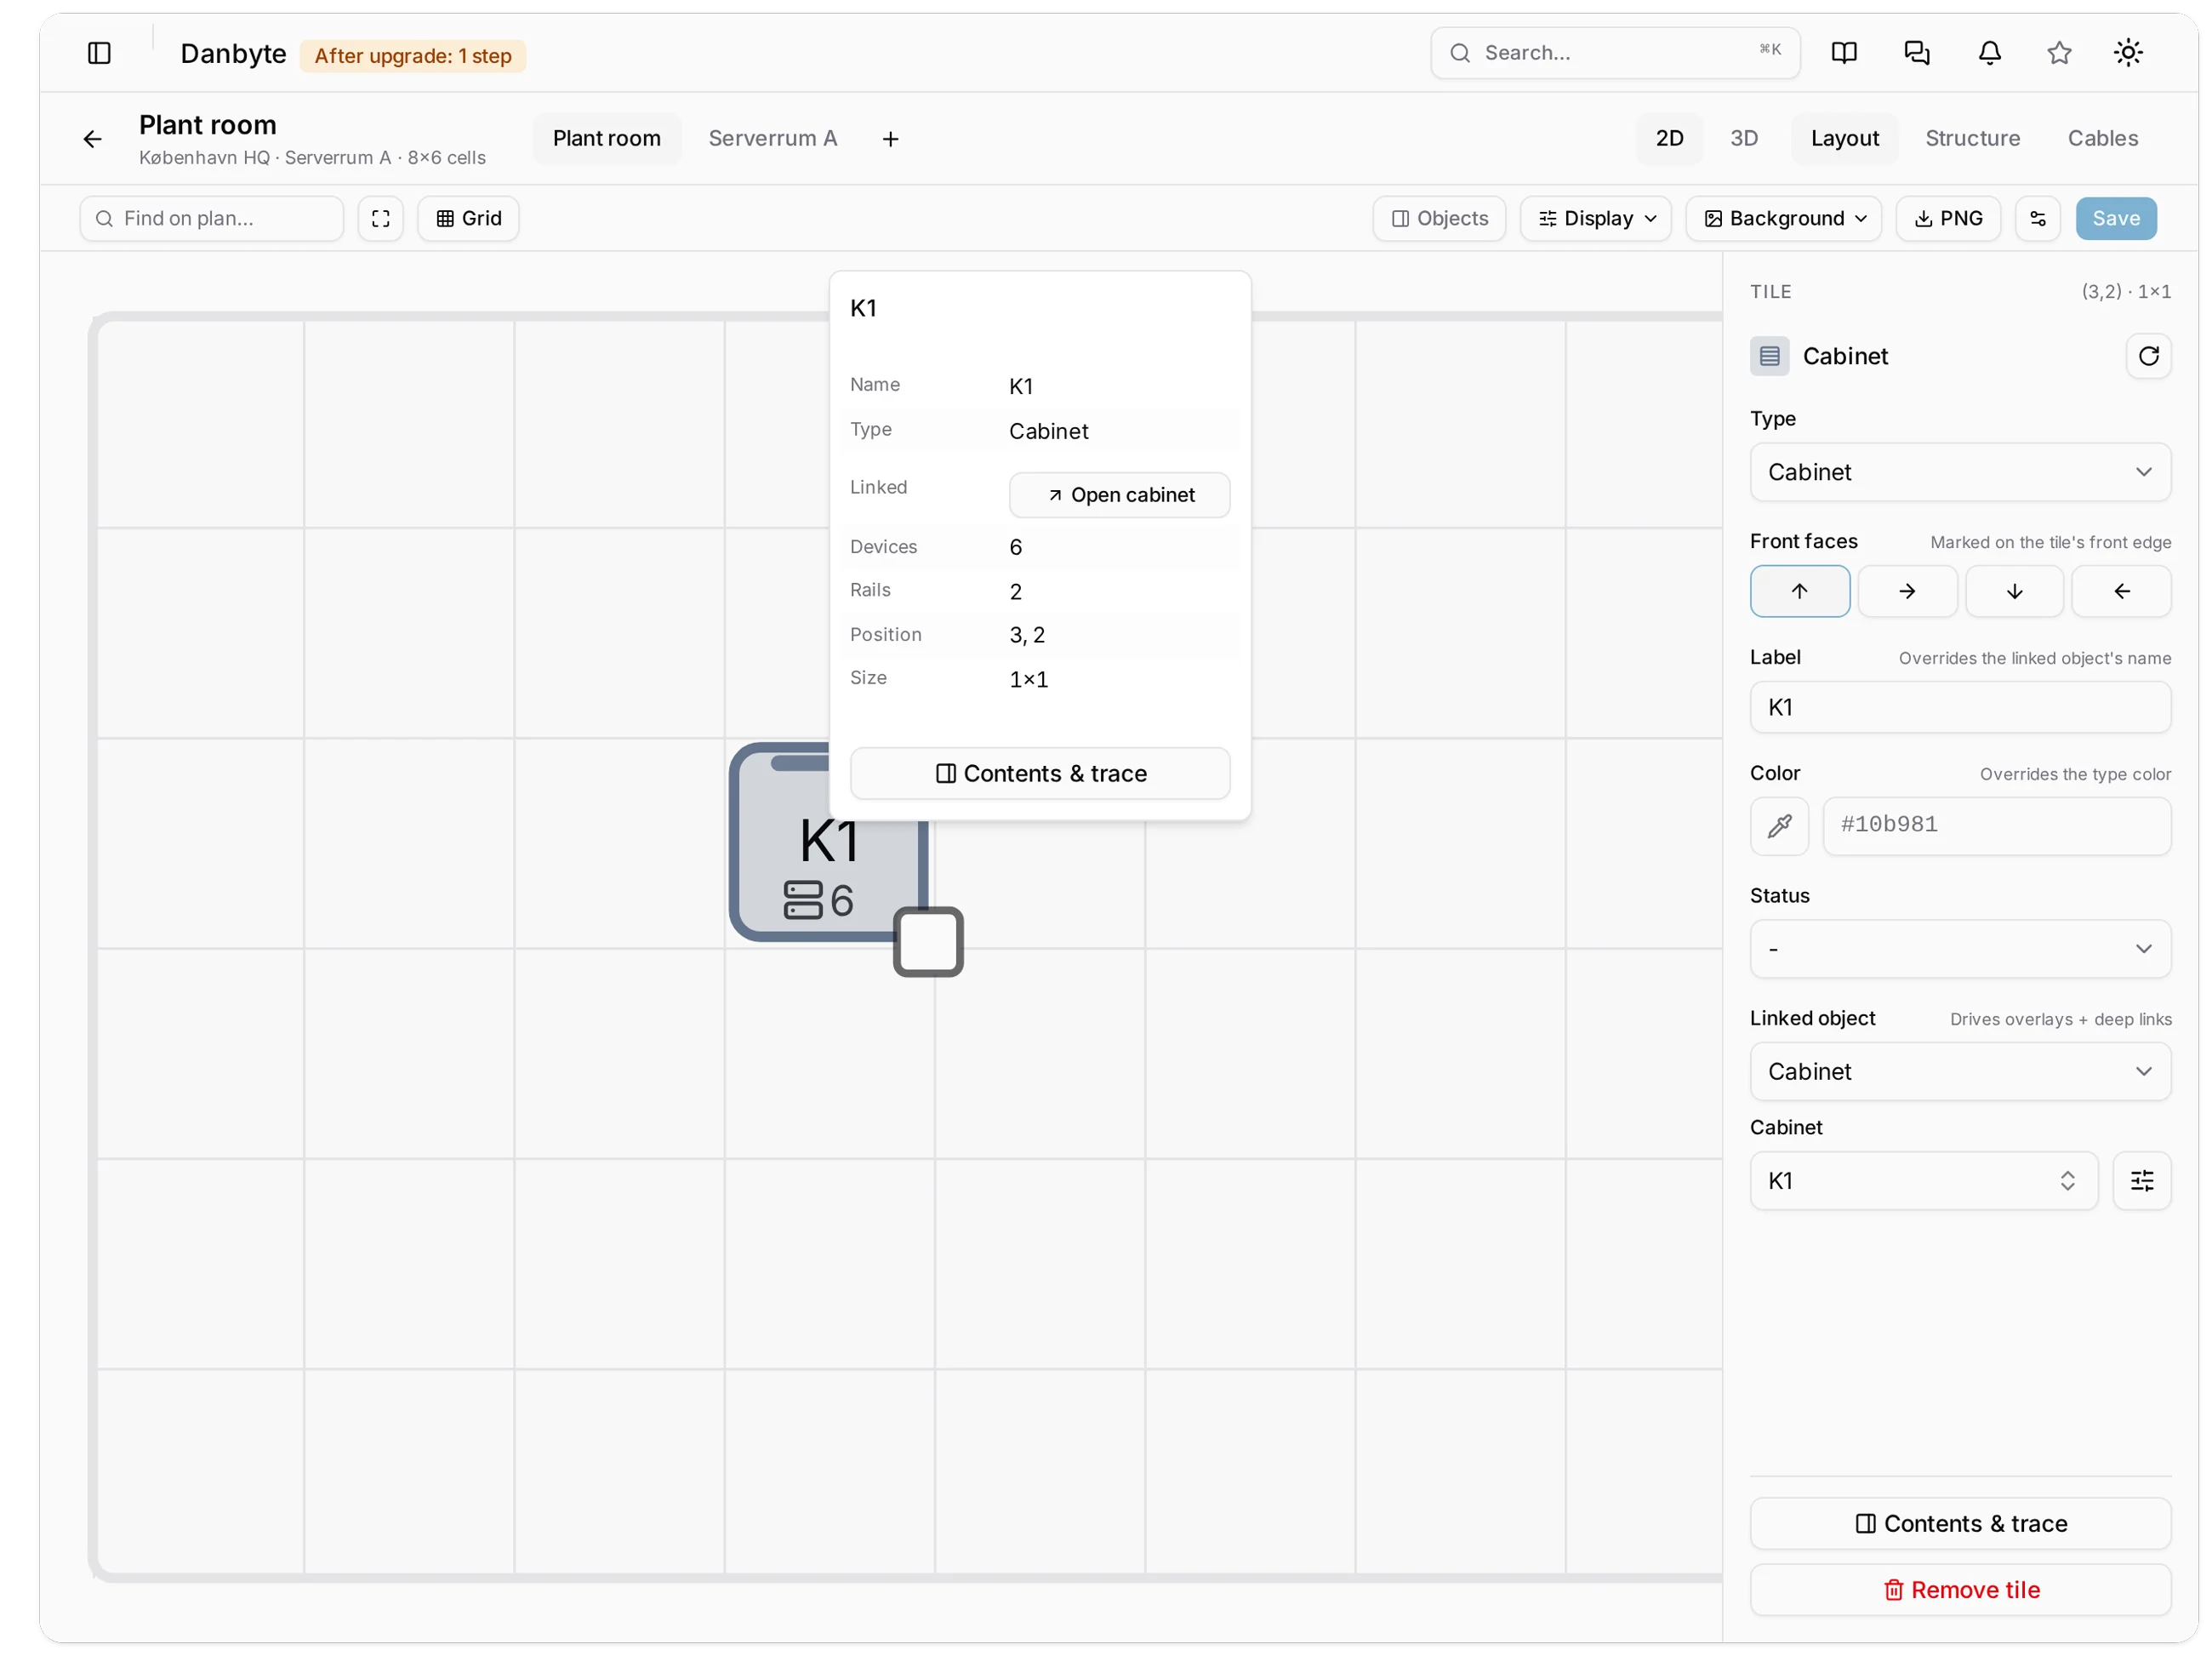Set front face to right arrow
Viewport: 2212px width, 1656px height.
1907,591
